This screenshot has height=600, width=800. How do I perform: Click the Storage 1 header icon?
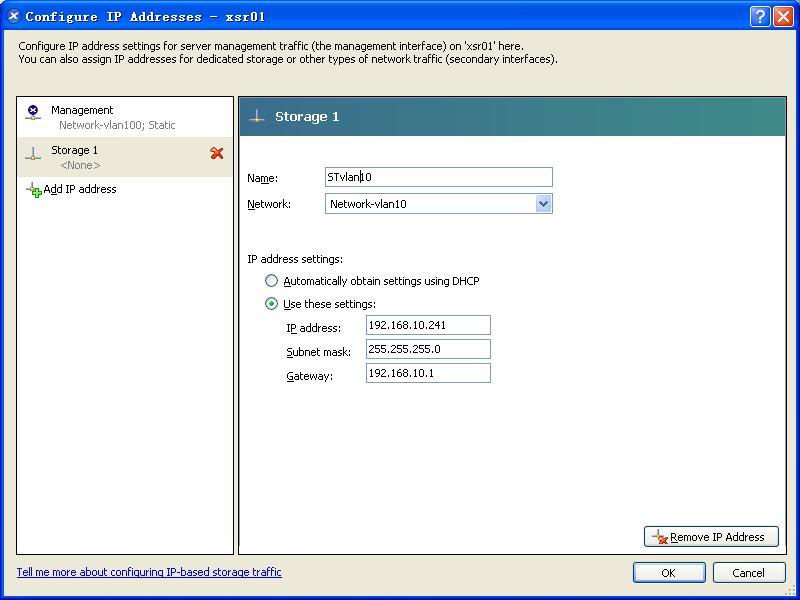point(257,116)
